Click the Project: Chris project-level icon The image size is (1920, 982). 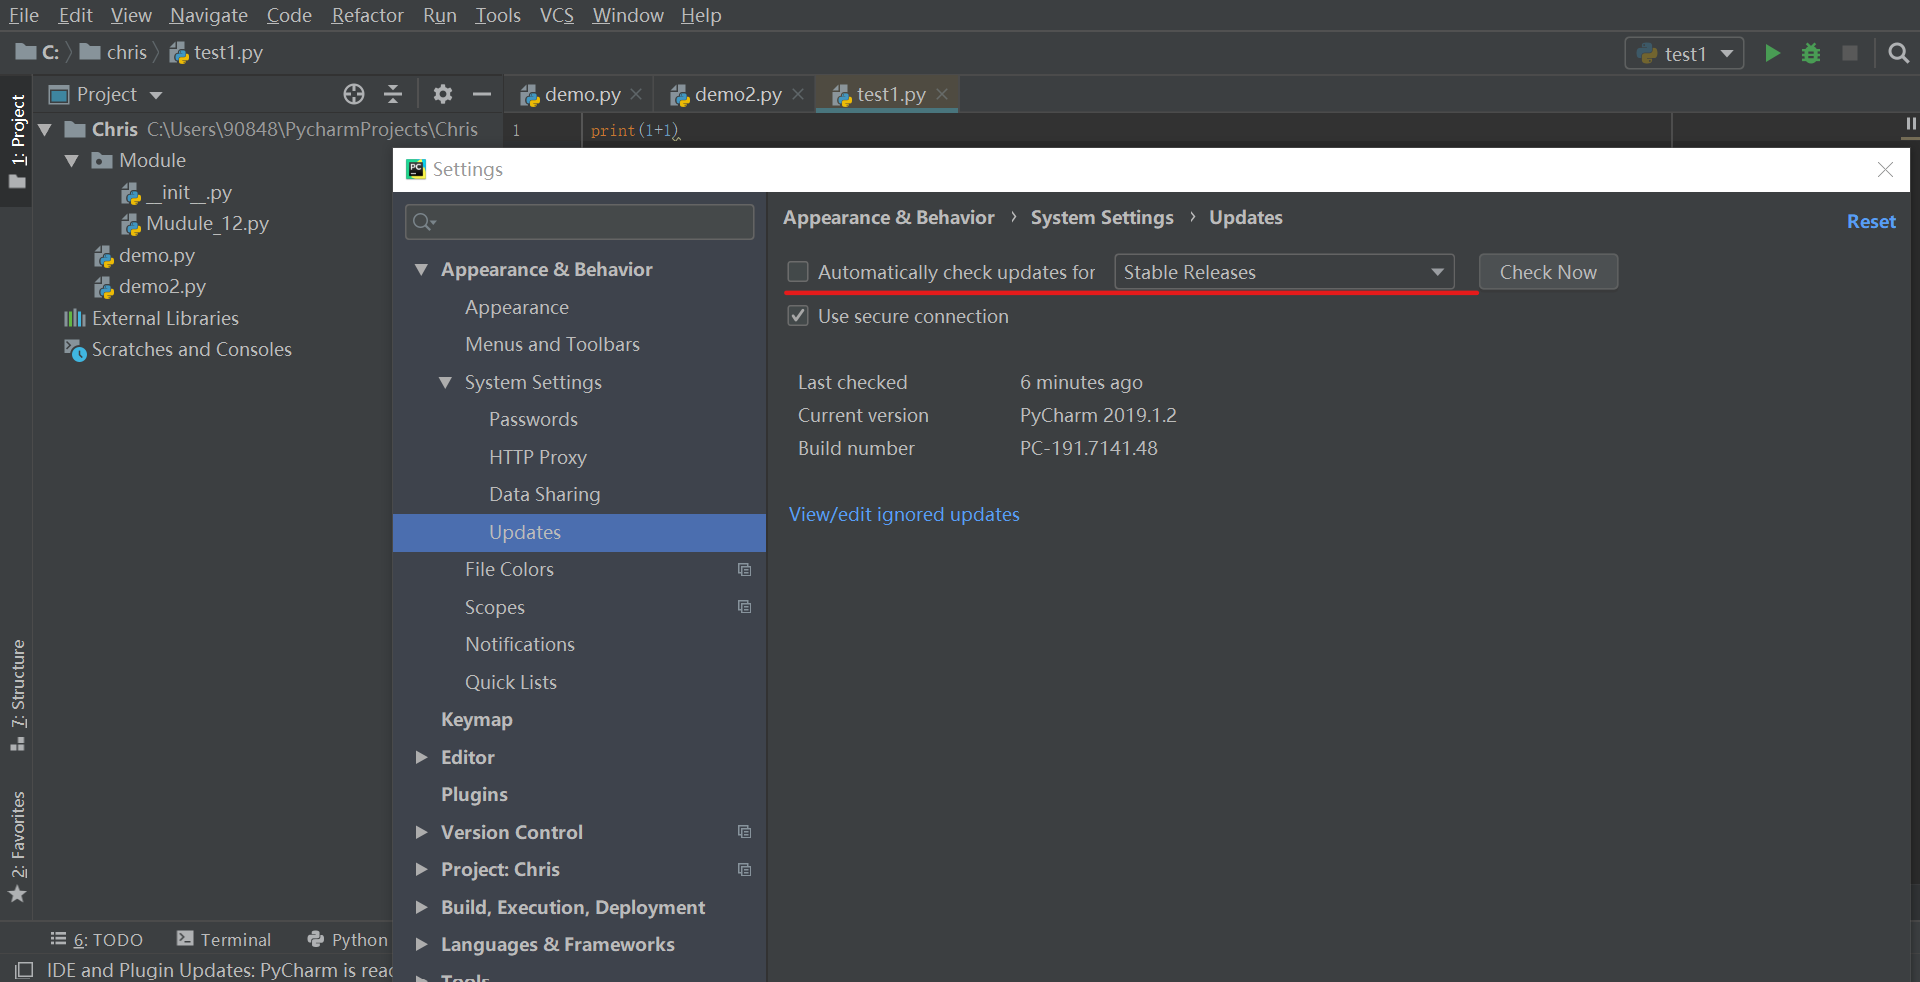point(744,869)
